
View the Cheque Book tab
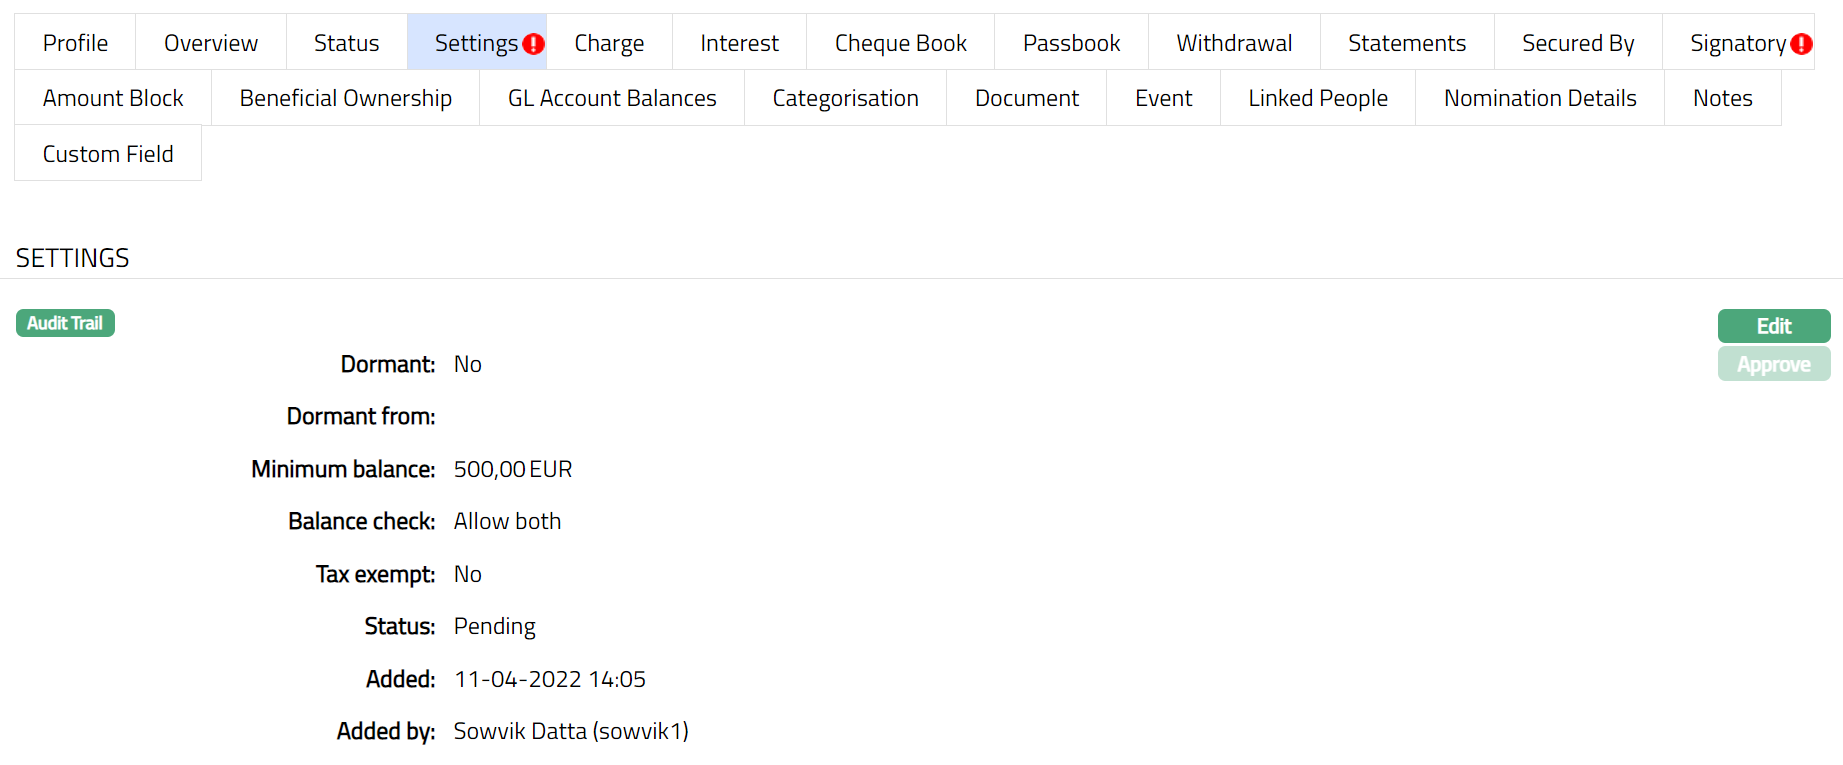900,43
